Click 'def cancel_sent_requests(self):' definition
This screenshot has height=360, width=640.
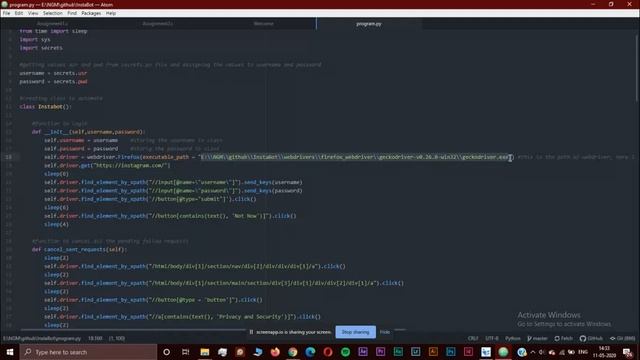coord(80,249)
